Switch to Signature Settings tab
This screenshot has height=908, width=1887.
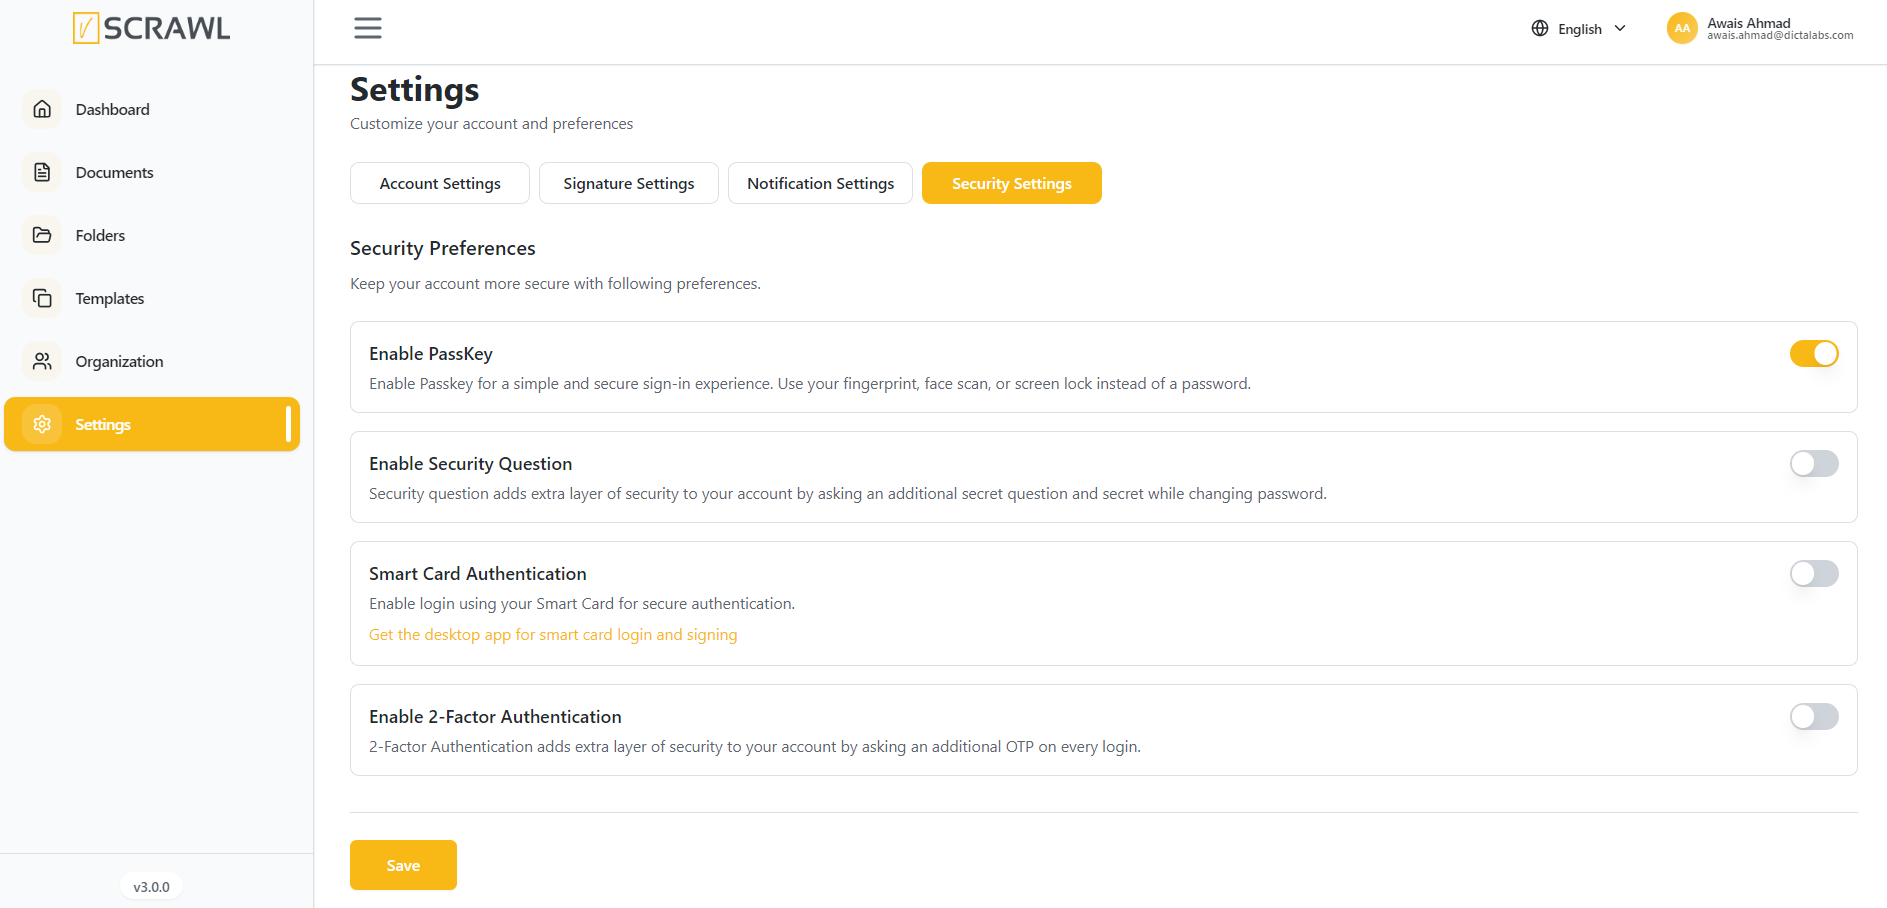point(629,183)
